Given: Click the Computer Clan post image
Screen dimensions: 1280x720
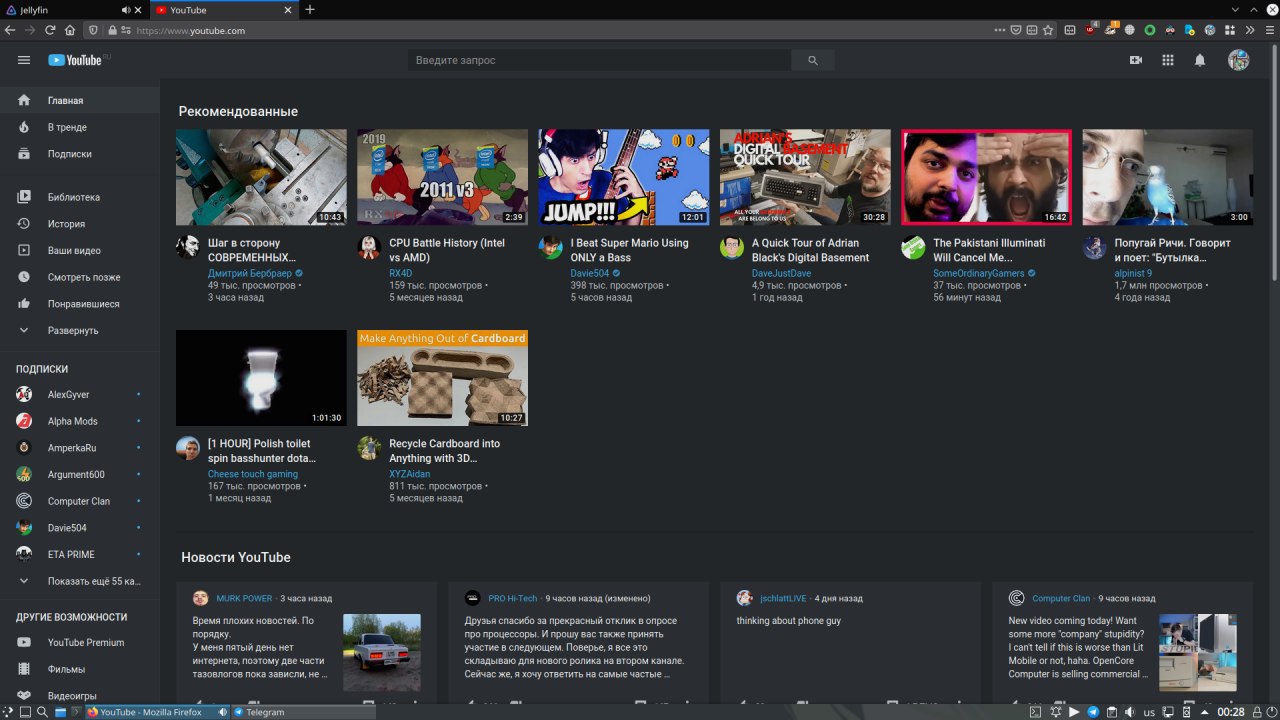Looking at the screenshot, I should pyautogui.click(x=1197, y=652).
